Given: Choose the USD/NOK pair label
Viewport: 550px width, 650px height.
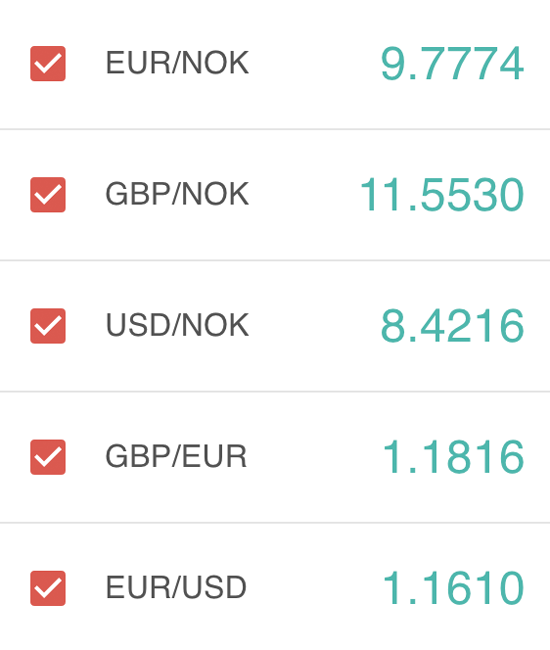Looking at the screenshot, I should point(177,325).
